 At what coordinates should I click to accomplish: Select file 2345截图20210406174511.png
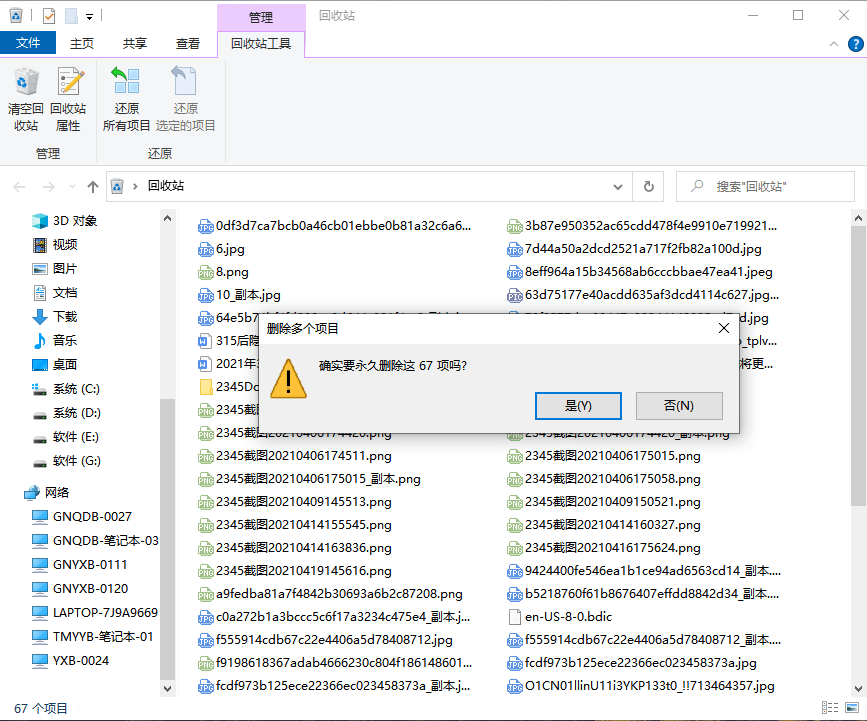(x=295, y=456)
